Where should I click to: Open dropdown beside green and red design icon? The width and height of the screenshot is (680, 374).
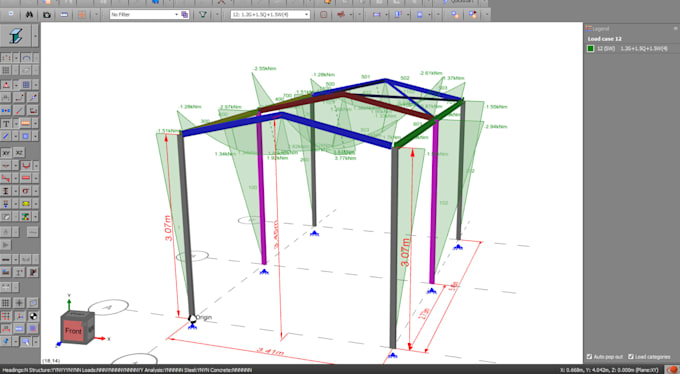point(36,216)
